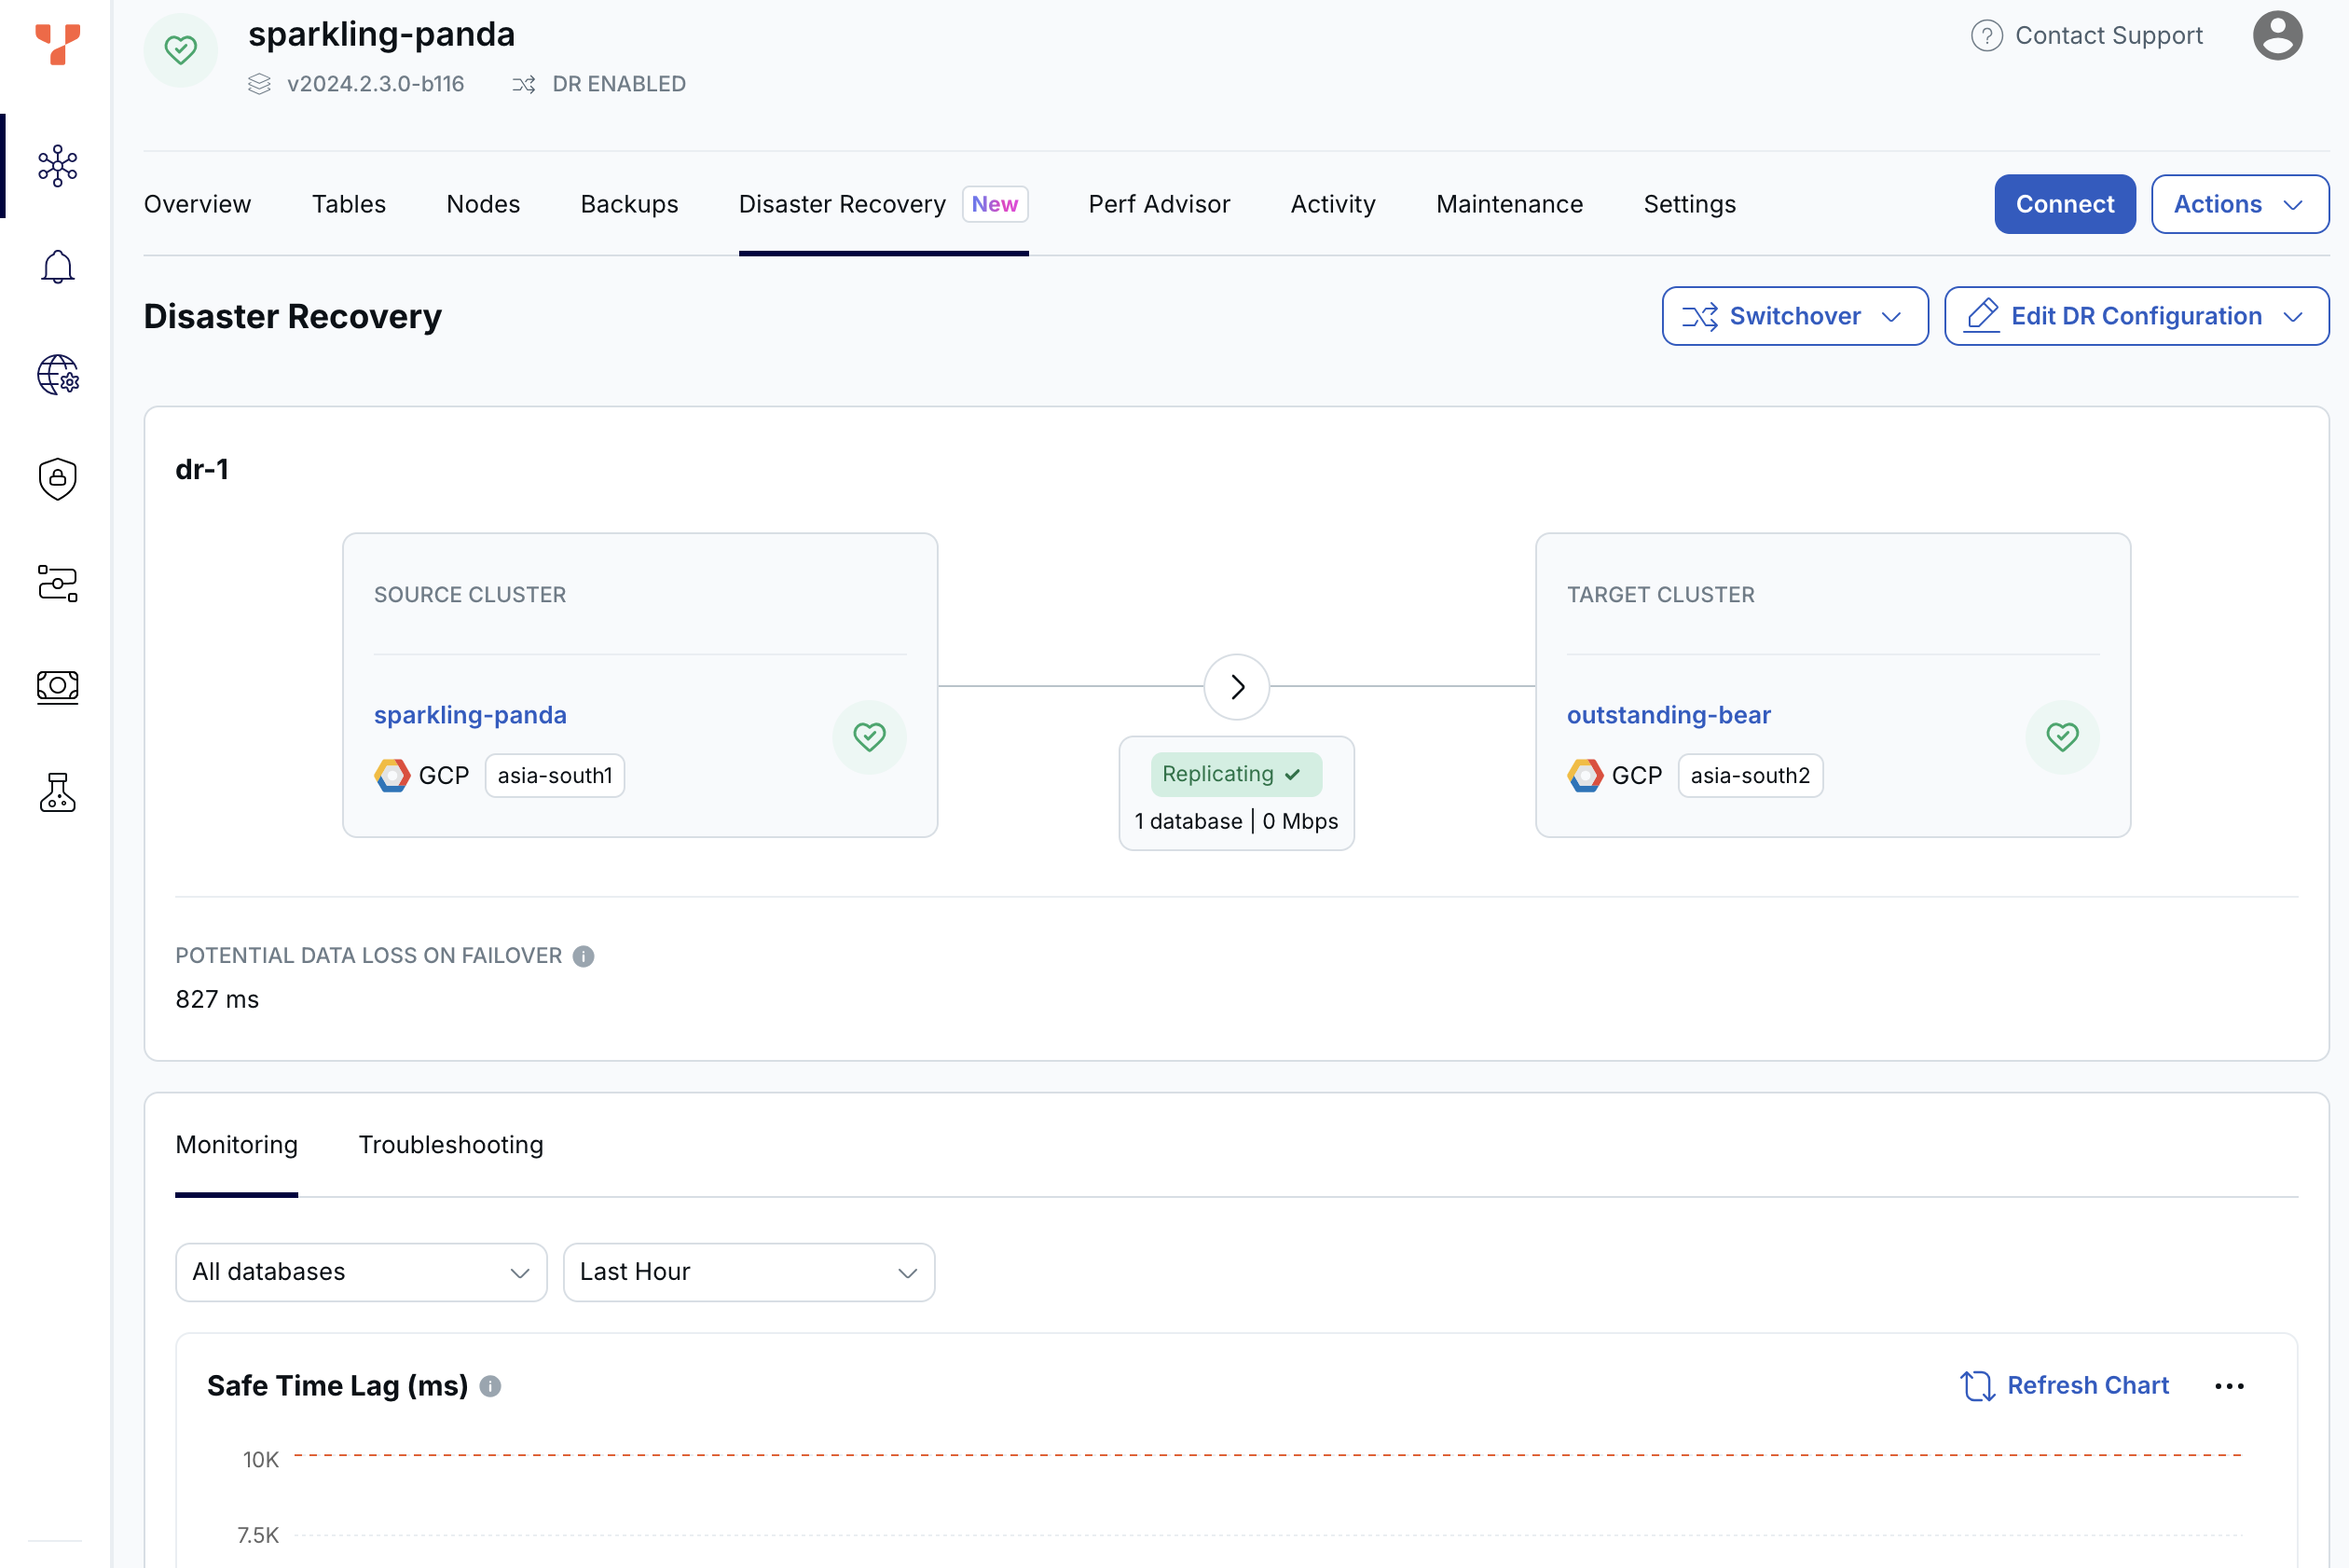Click the replication direction arrow circle

tap(1236, 687)
